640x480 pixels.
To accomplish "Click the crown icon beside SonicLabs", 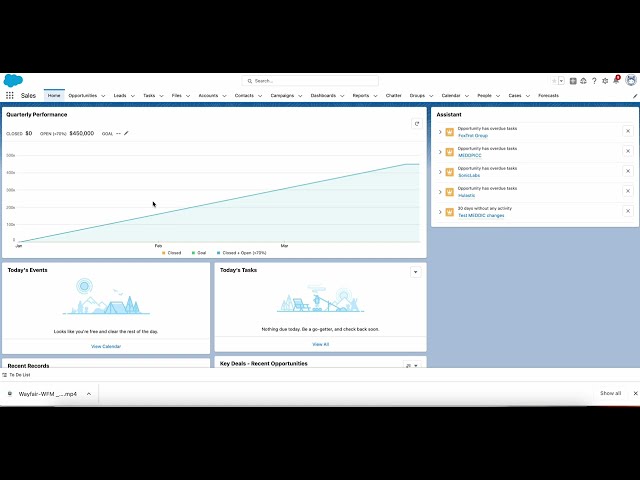I will (x=449, y=172).
